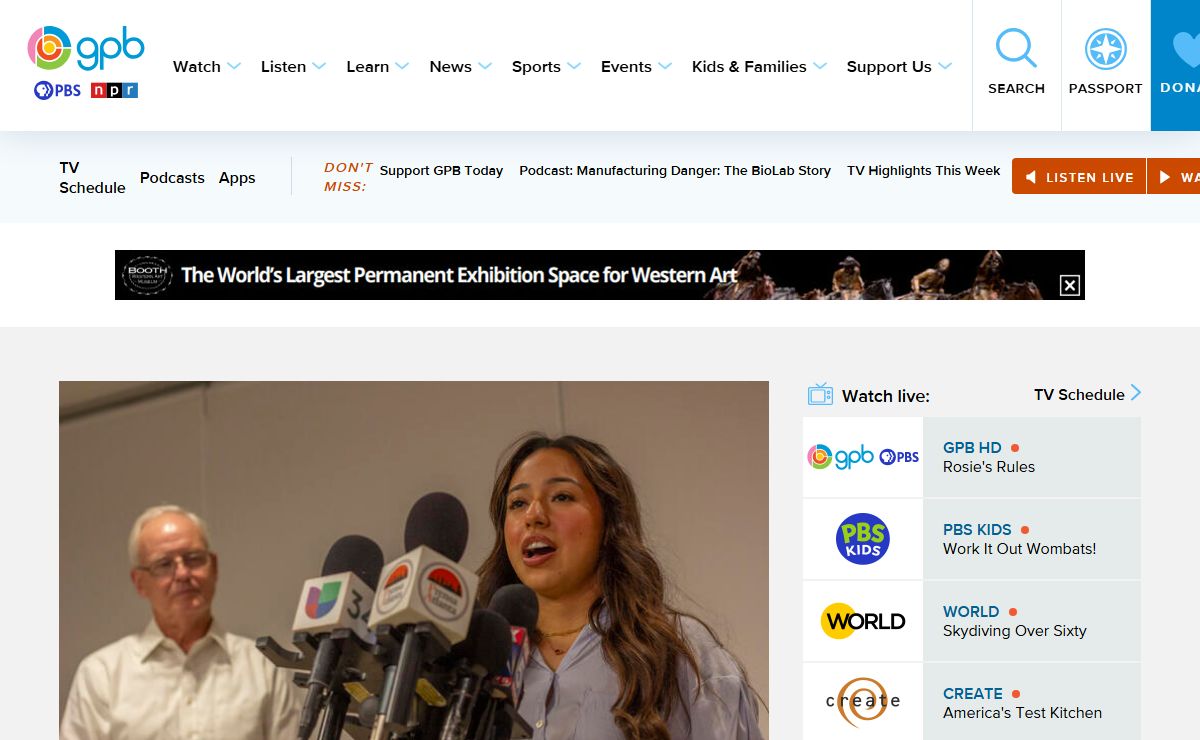Click America's Test Kitchen title
1200x740 pixels.
[x=1022, y=713]
